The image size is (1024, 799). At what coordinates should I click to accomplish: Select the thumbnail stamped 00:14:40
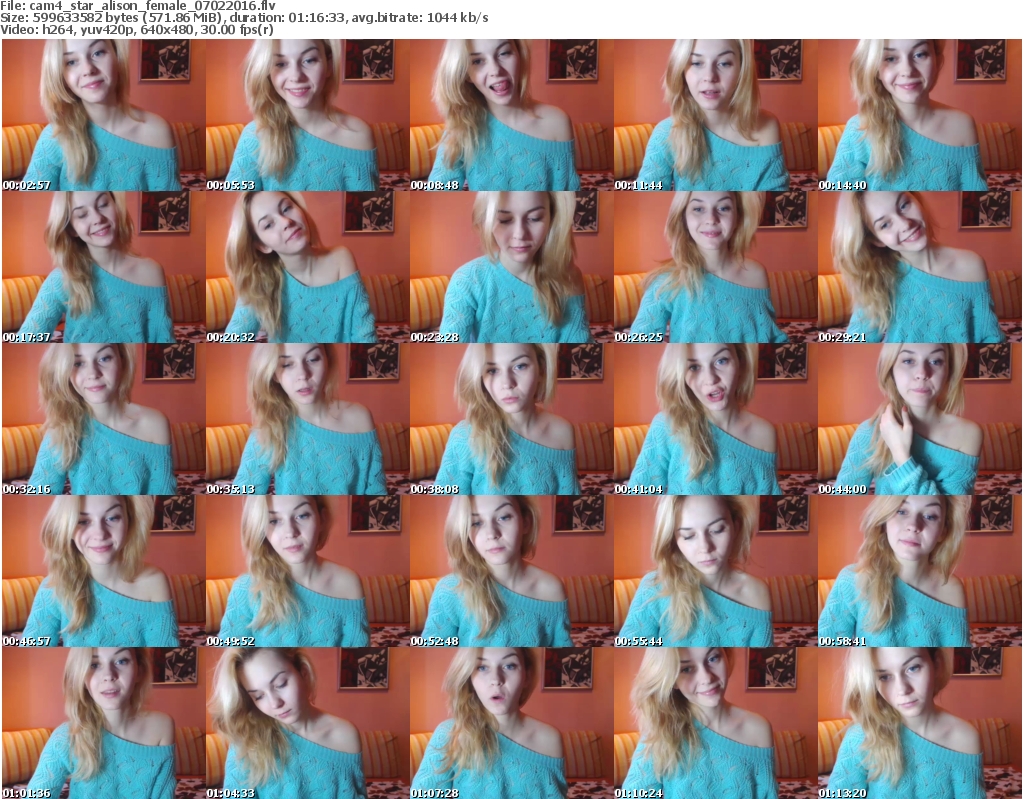920,115
